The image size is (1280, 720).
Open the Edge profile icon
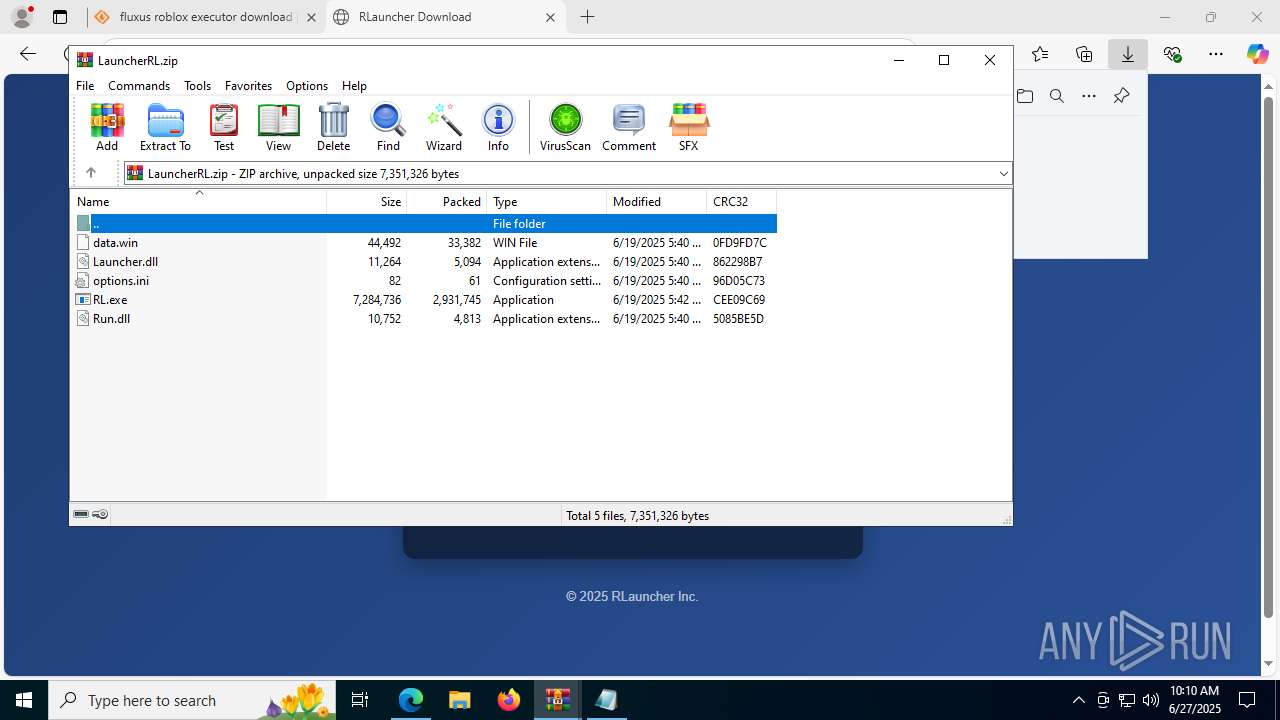tap(22, 17)
